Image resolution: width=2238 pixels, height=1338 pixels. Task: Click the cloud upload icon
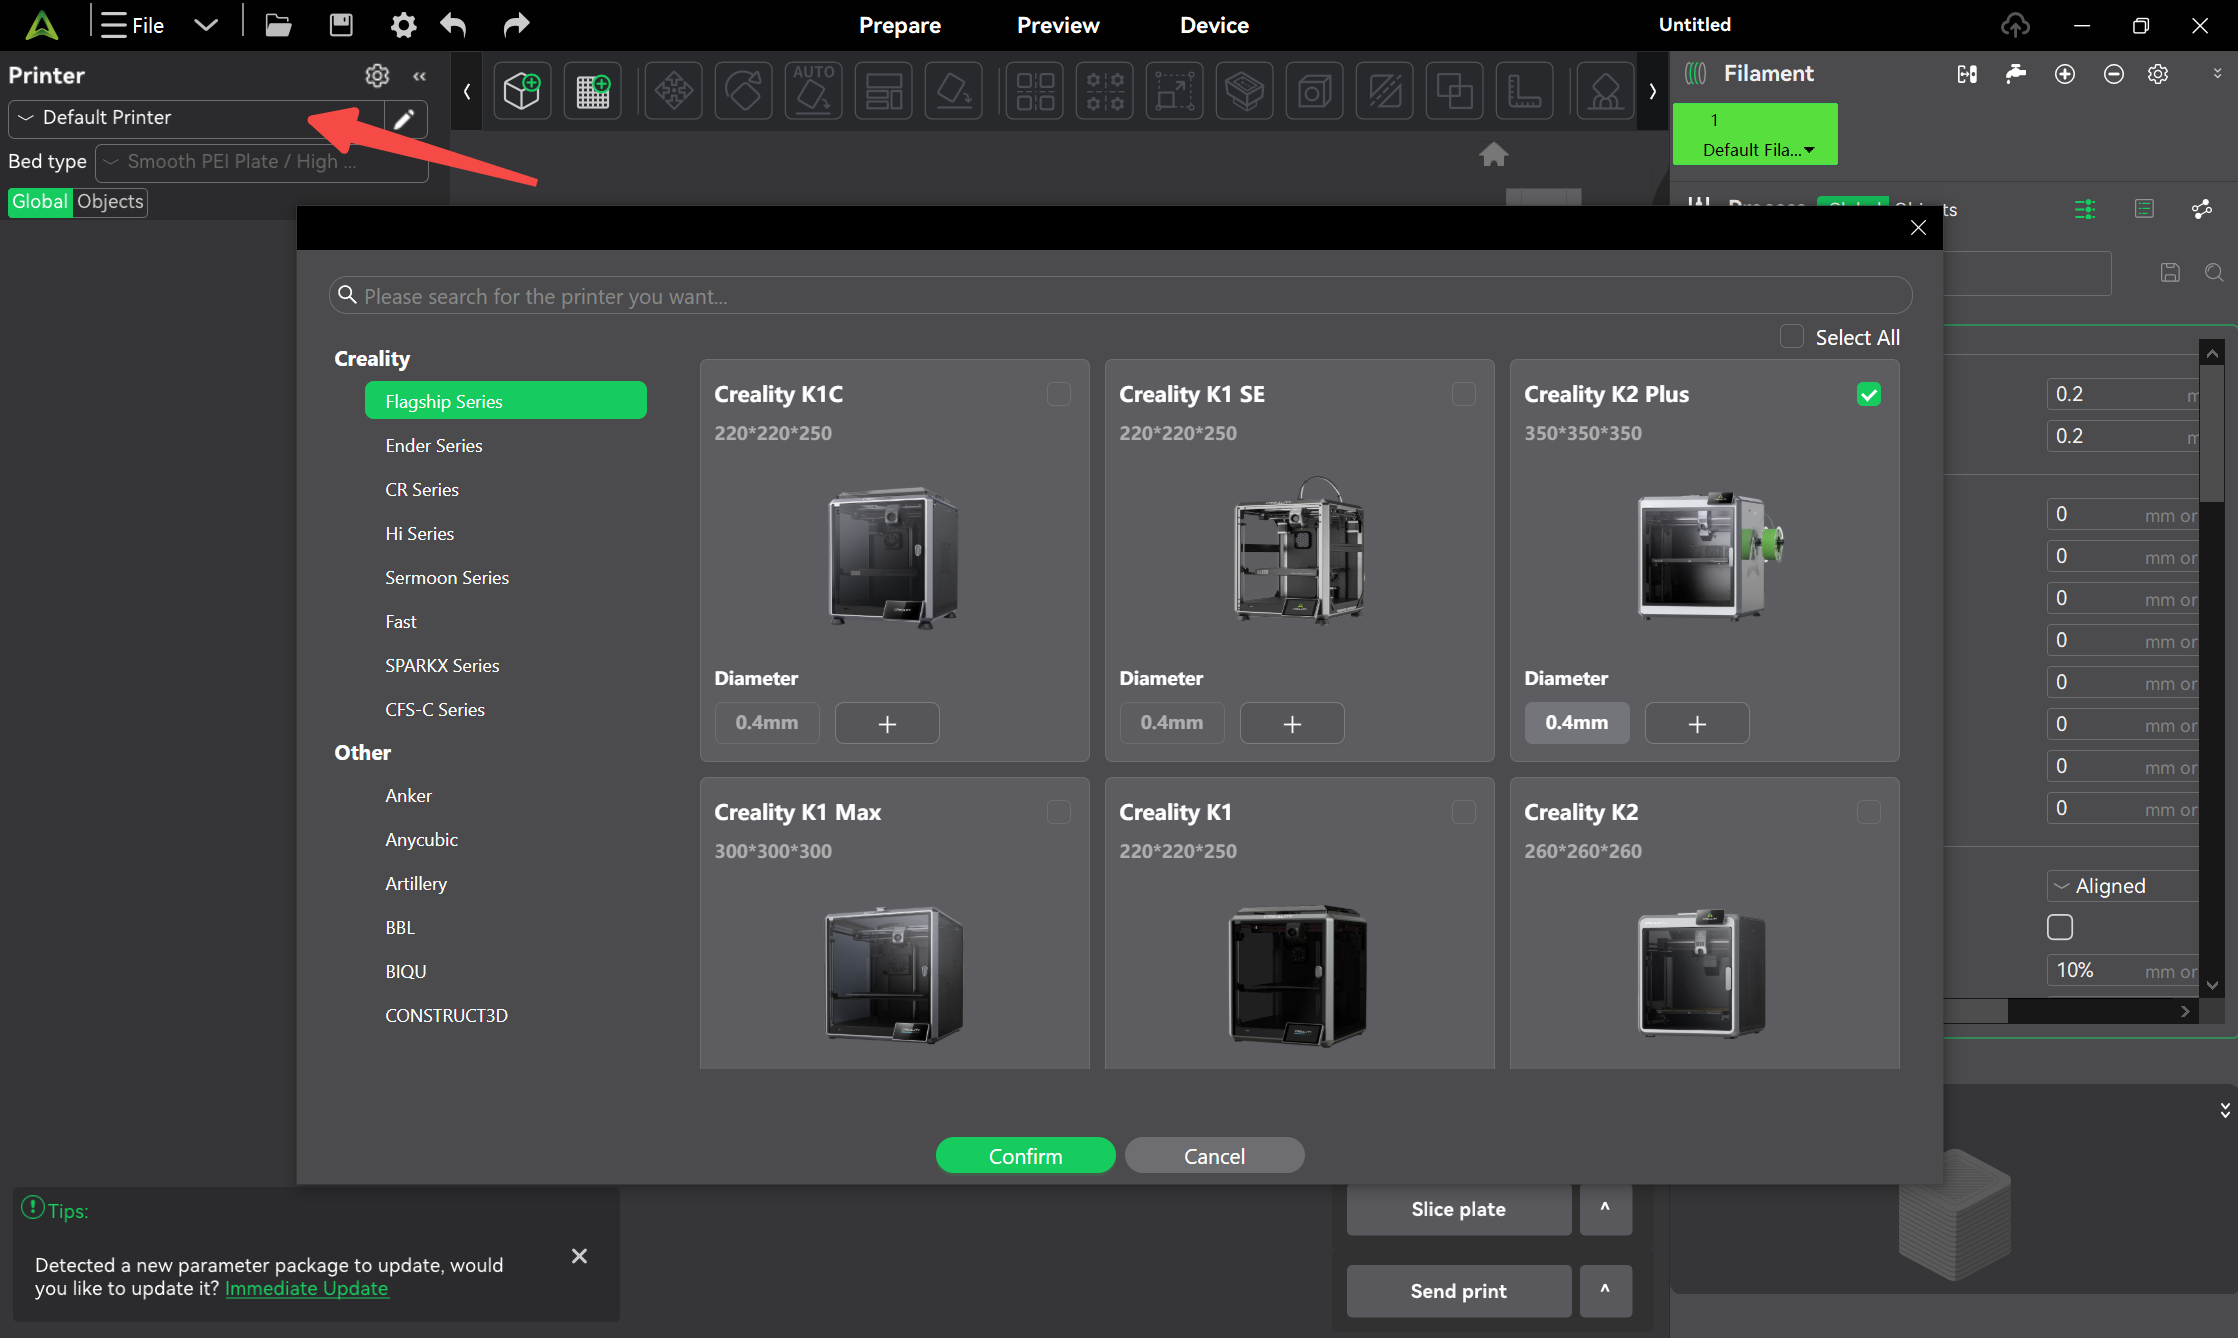2015,25
